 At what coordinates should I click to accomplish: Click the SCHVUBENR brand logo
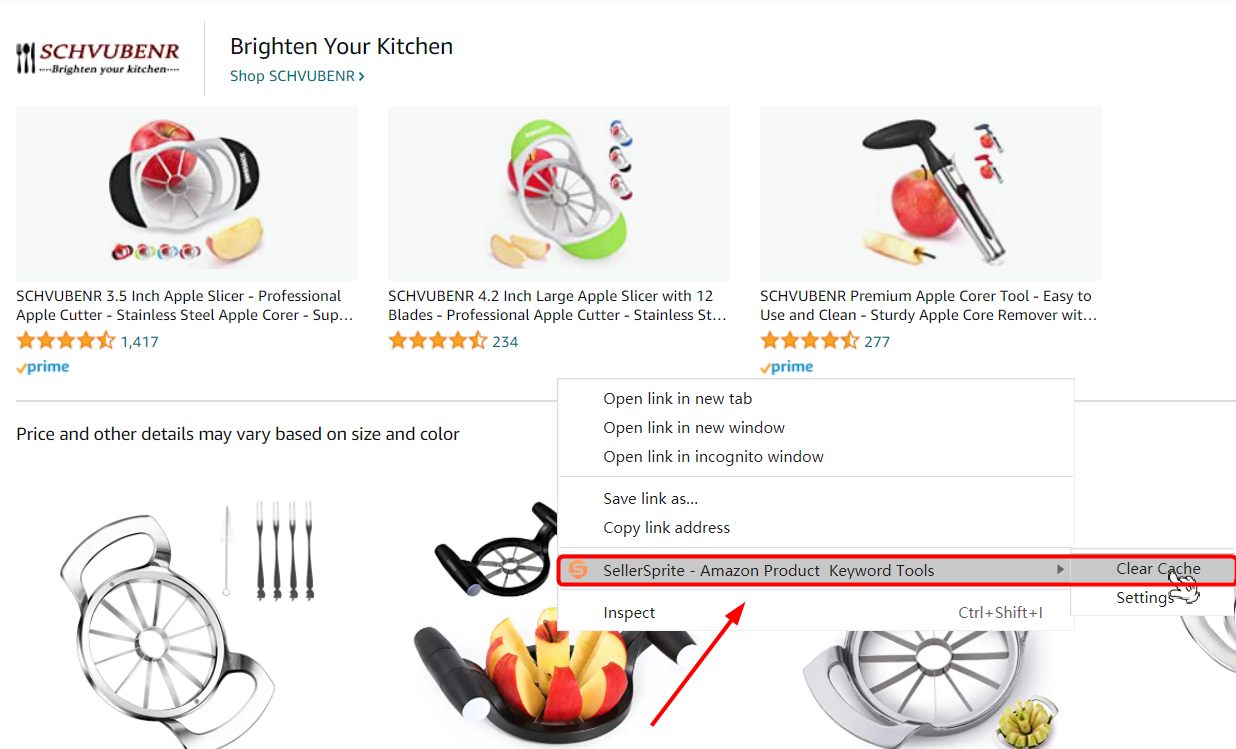[98, 58]
